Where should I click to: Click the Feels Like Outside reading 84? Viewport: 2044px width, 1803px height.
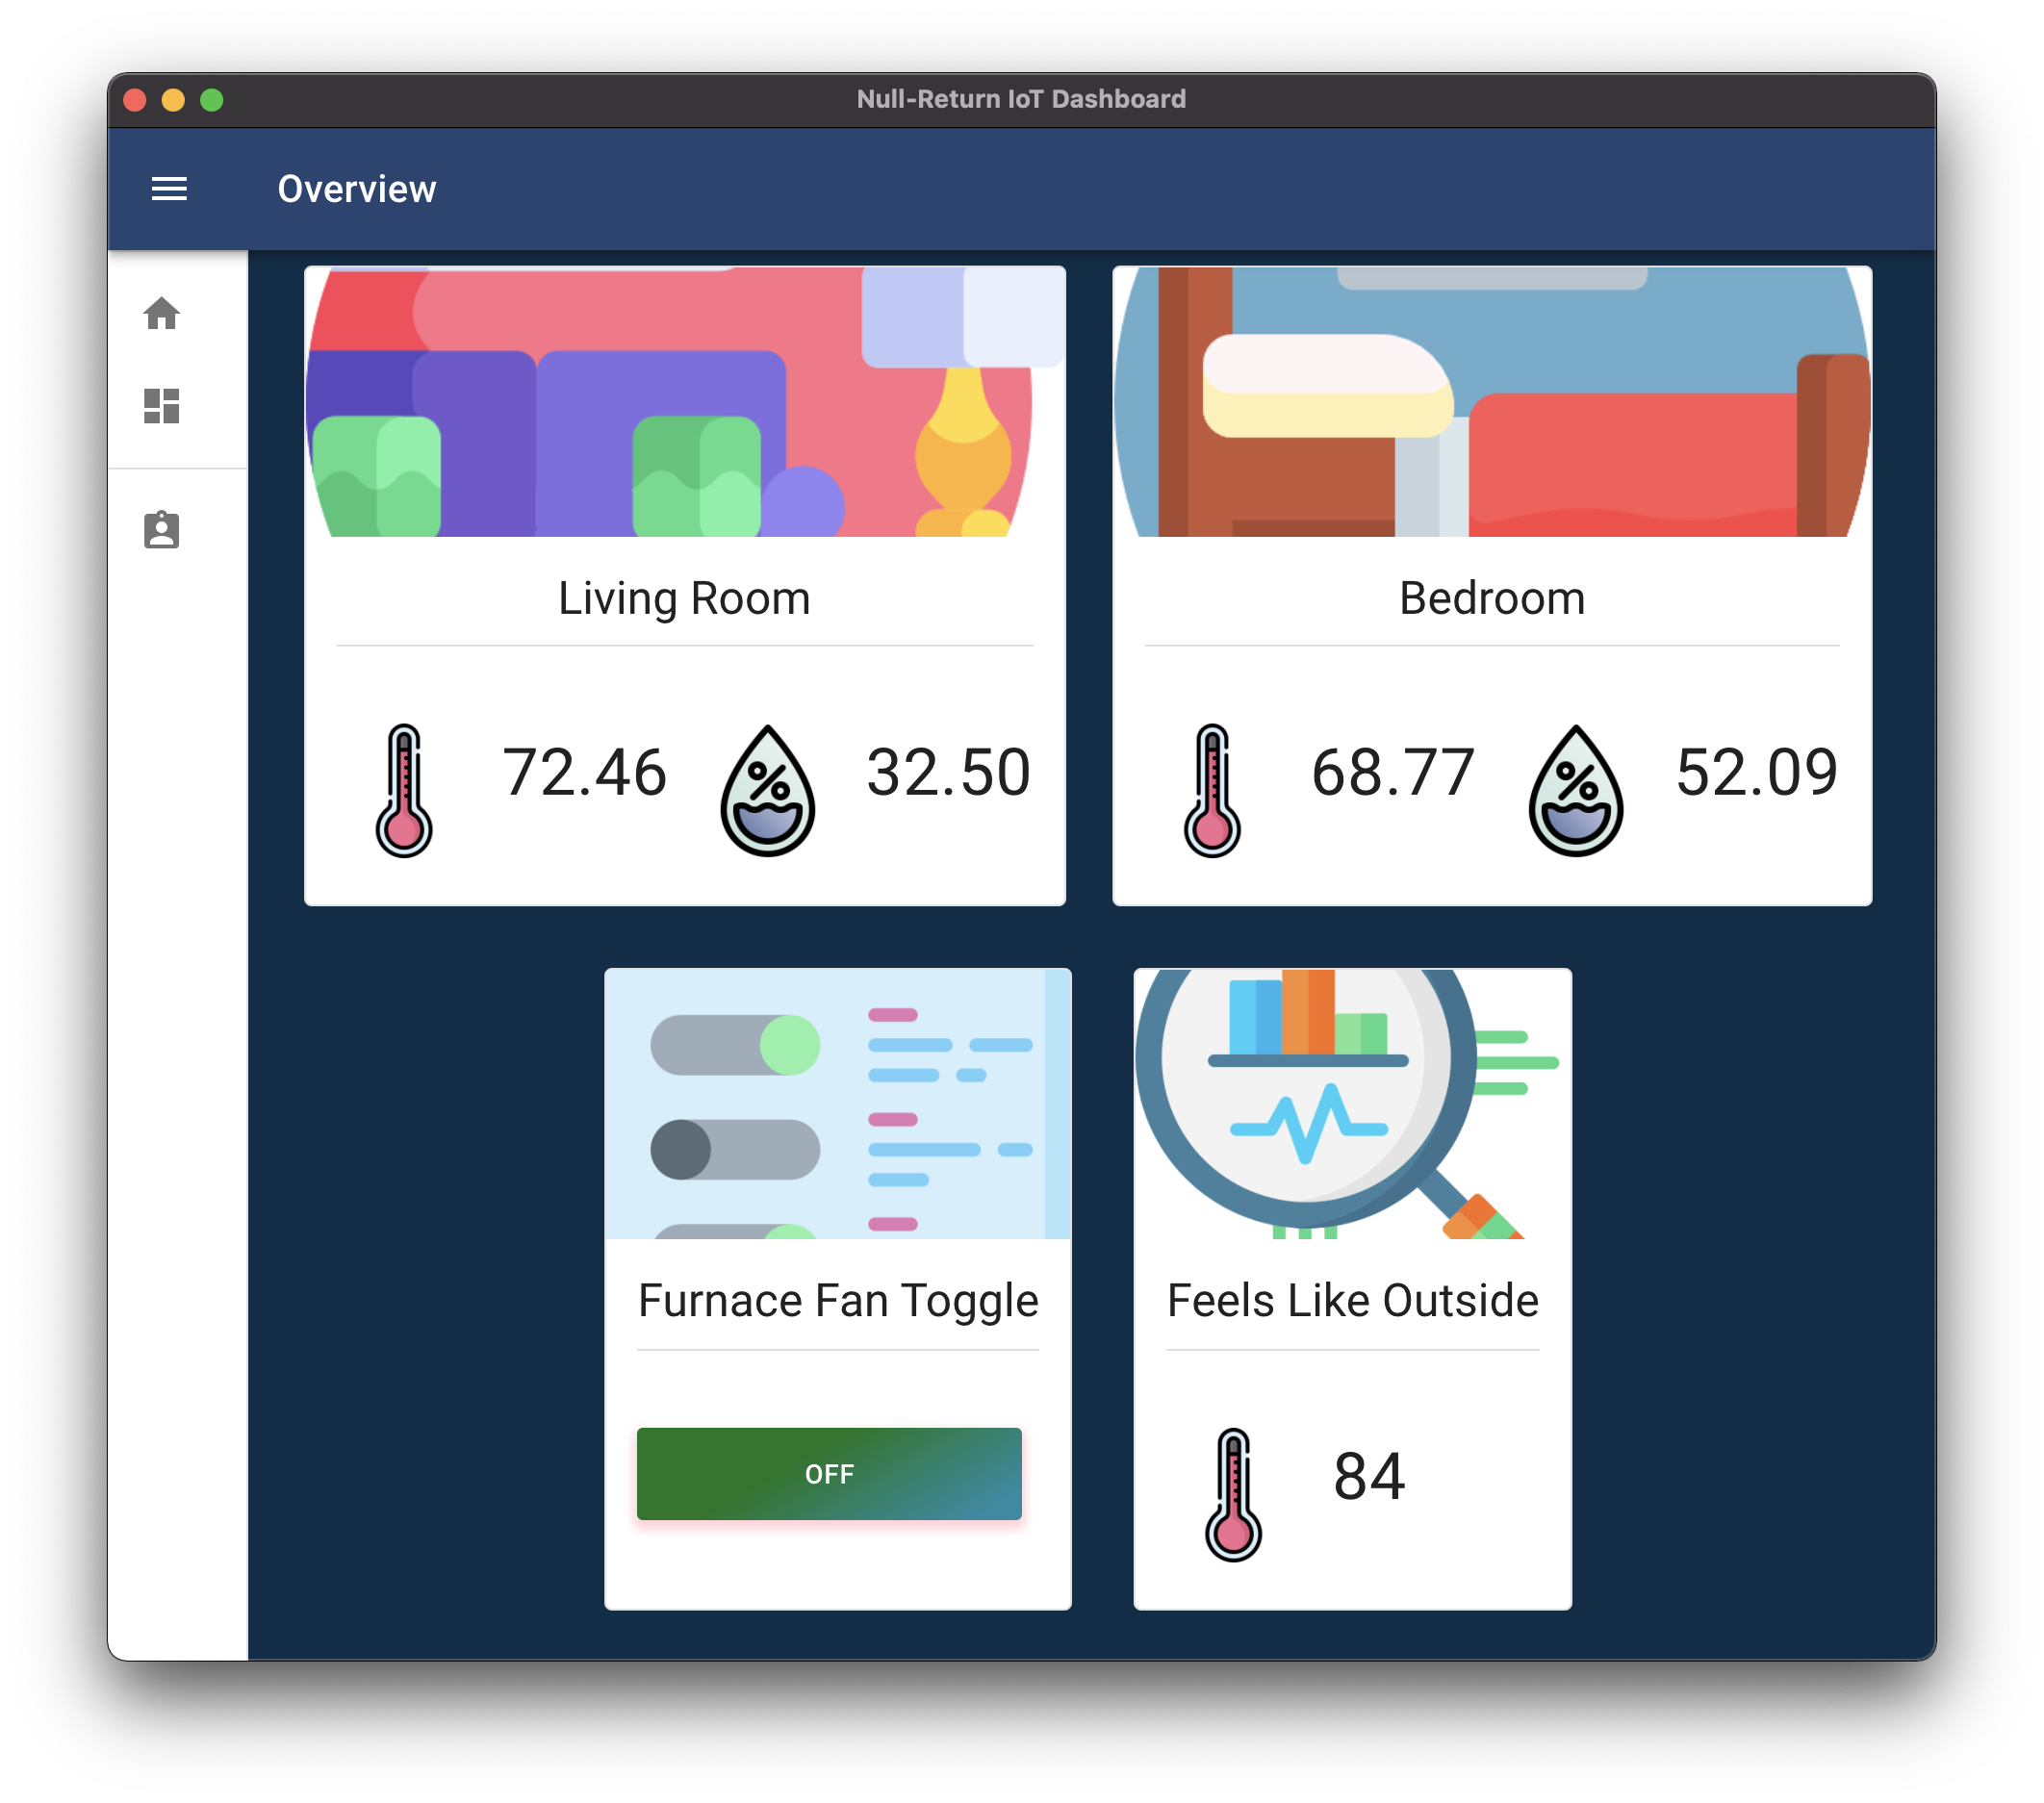point(1369,1474)
